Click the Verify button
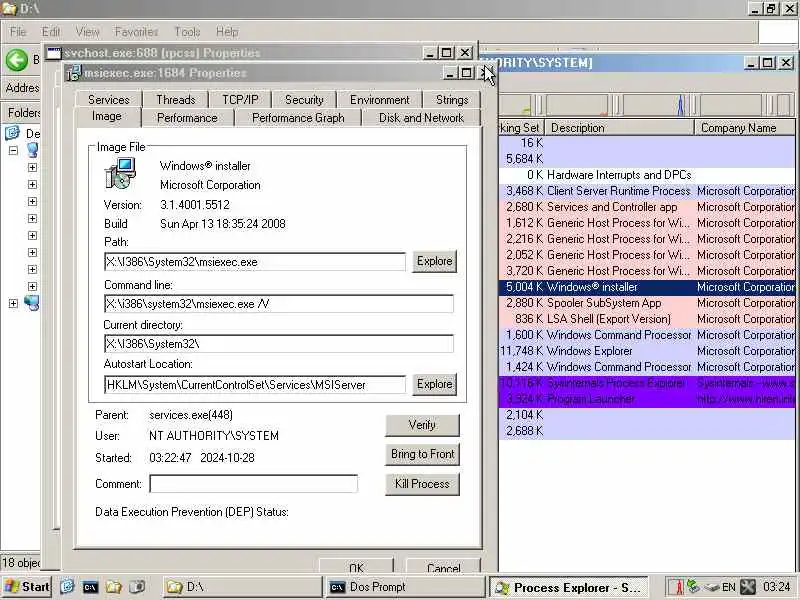 point(422,425)
